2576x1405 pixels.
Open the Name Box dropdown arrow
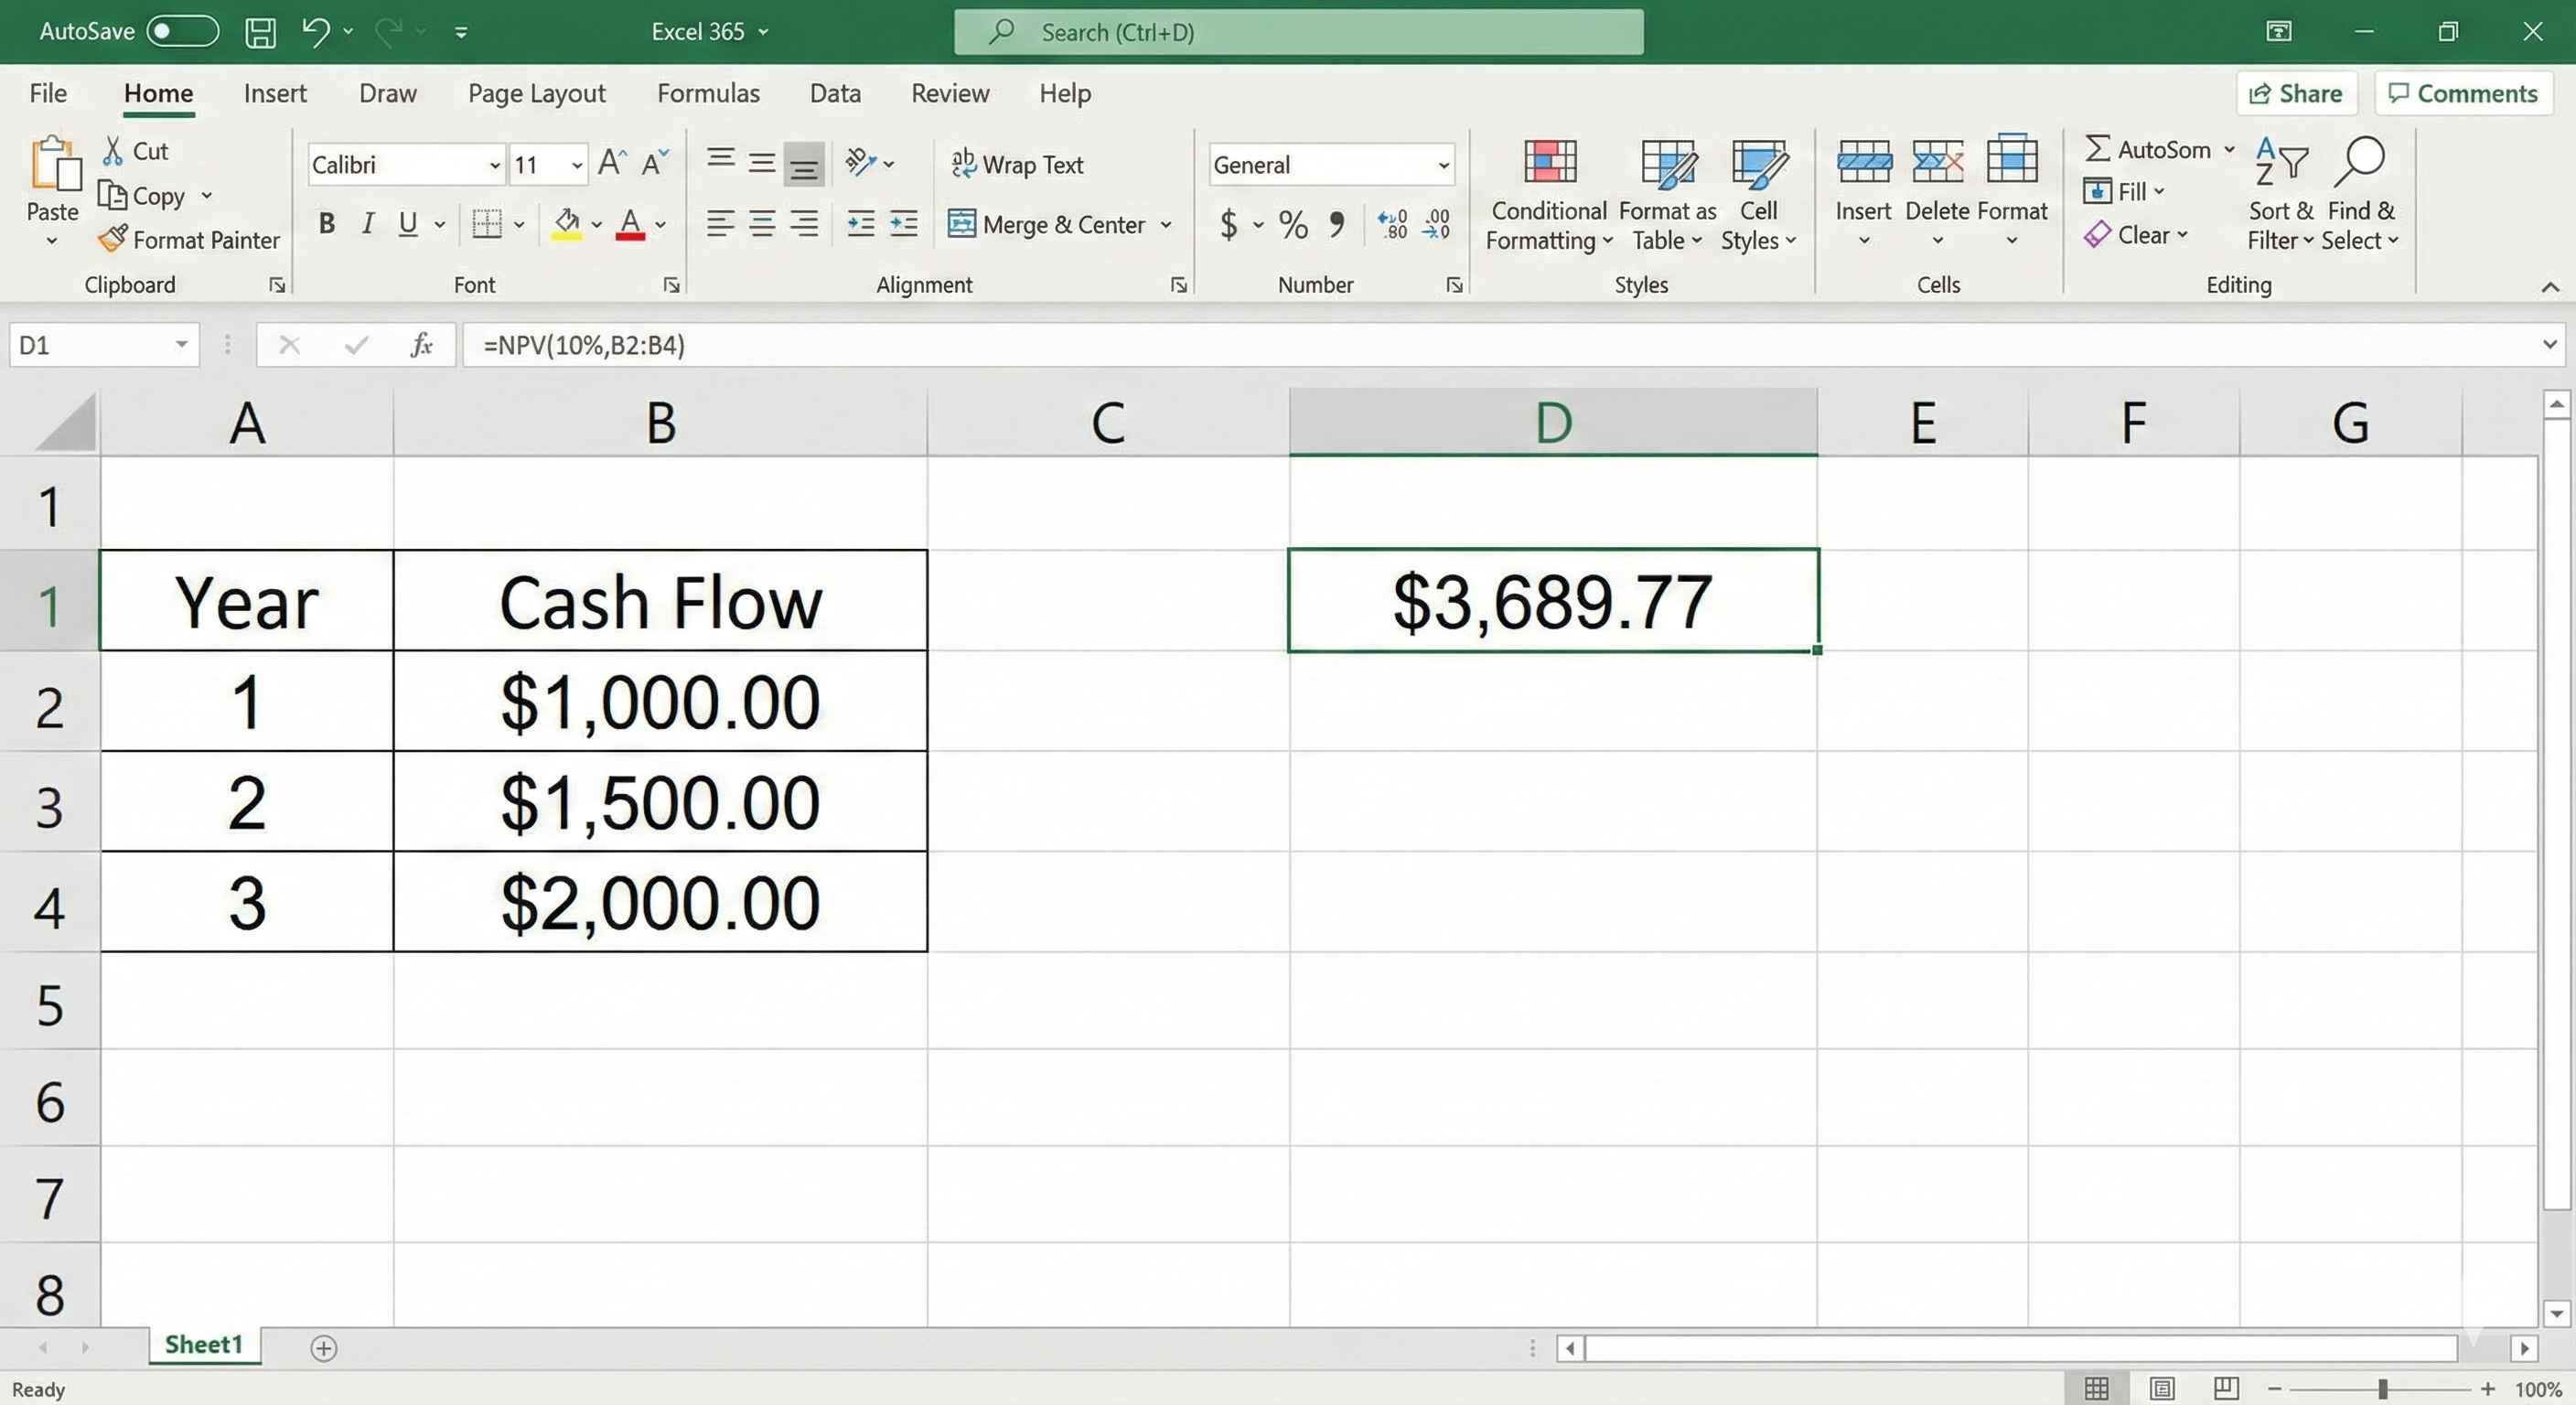pyautogui.click(x=181, y=345)
